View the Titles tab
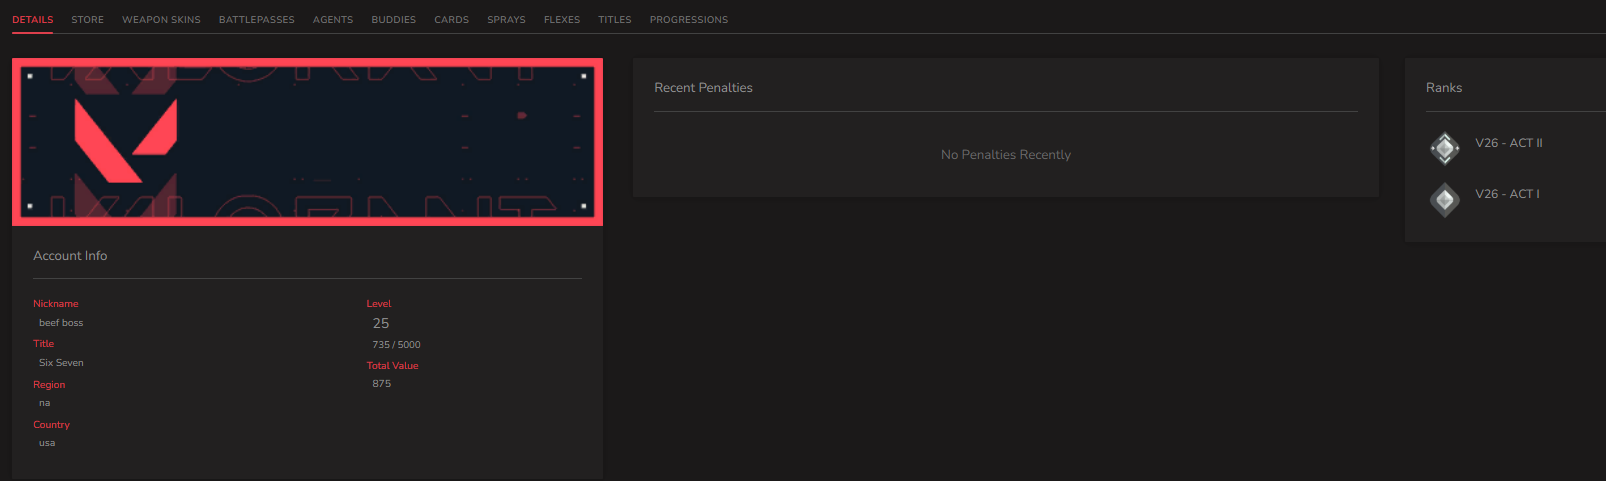This screenshot has width=1606, height=481. click(x=615, y=20)
